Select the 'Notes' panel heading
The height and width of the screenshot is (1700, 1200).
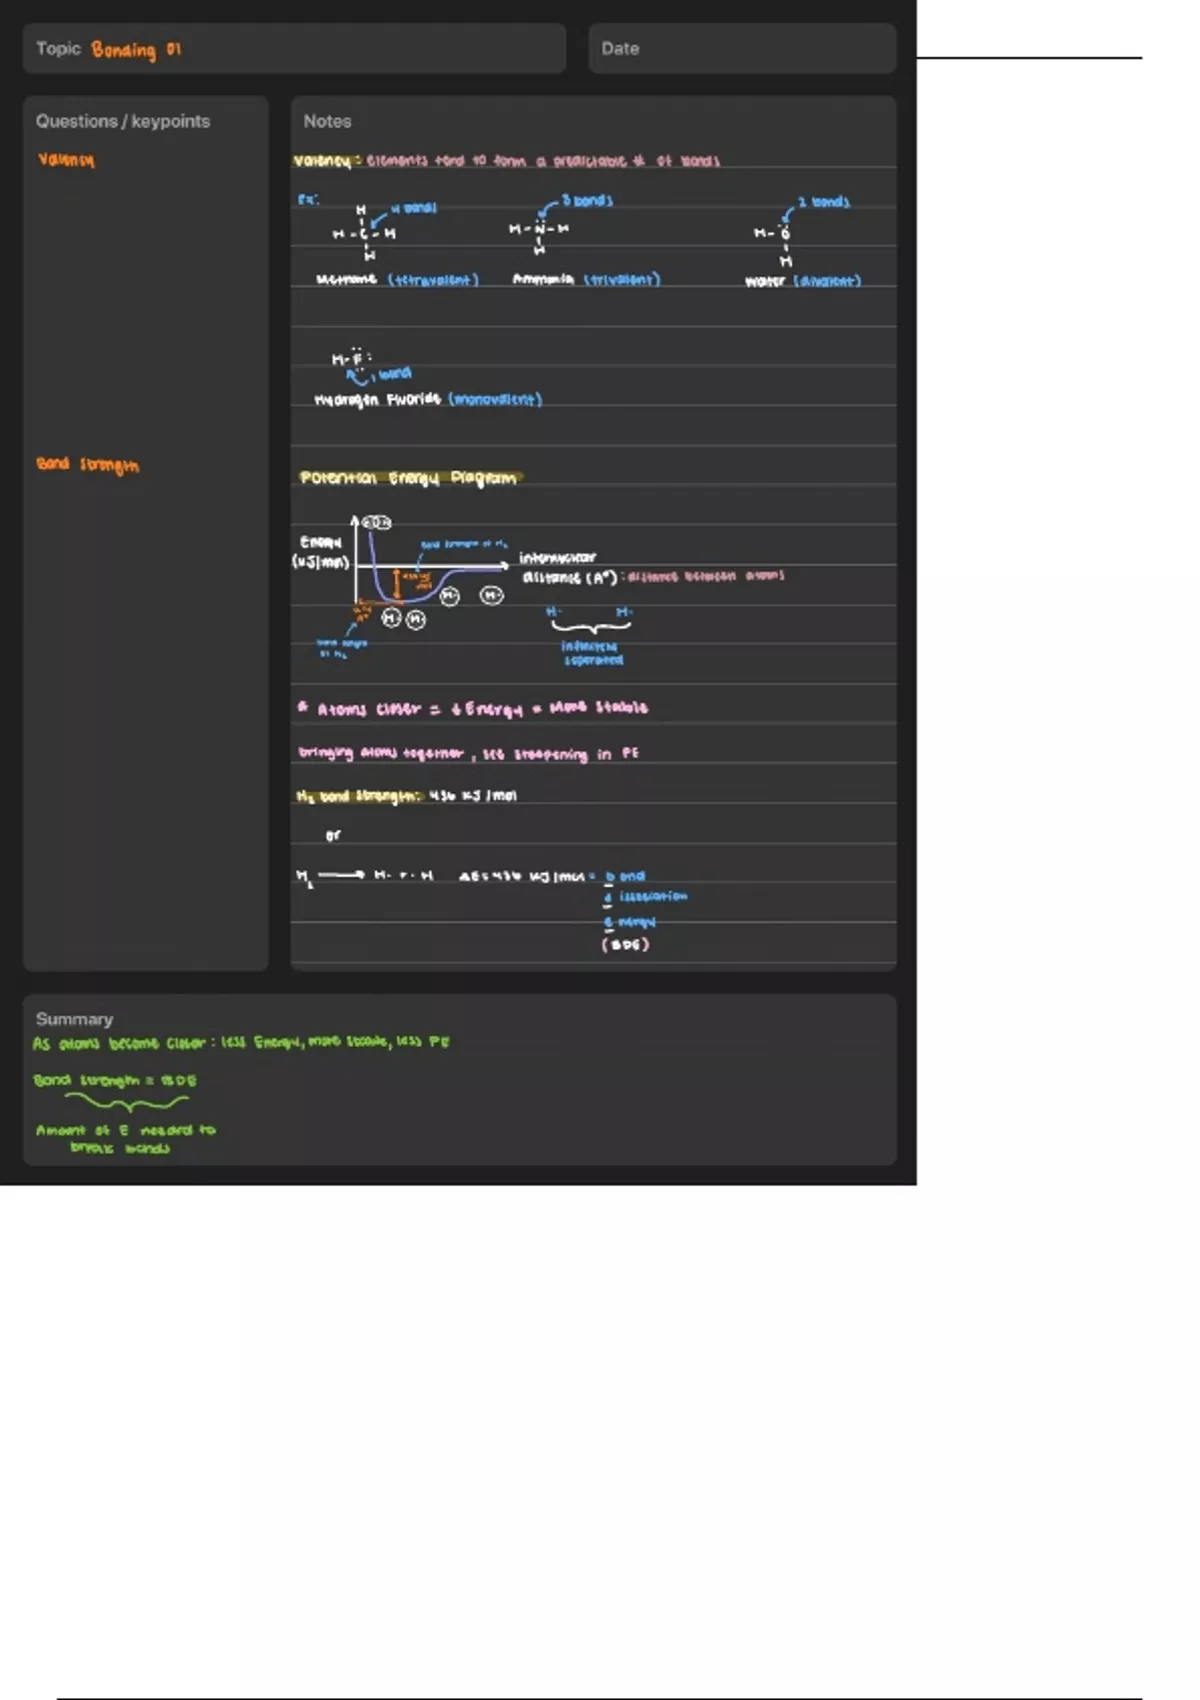pyautogui.click(x=327, y=121)
